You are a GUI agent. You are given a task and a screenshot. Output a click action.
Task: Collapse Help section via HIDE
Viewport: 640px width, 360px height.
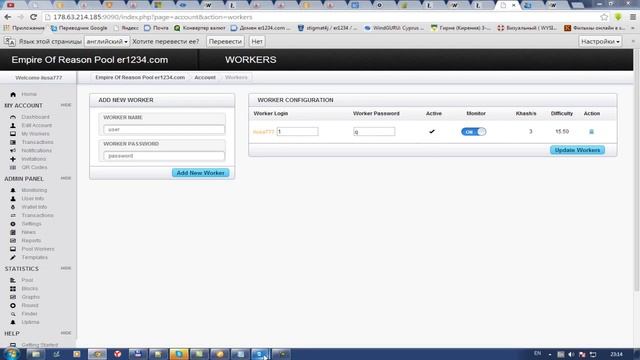(x=66, y=333)
